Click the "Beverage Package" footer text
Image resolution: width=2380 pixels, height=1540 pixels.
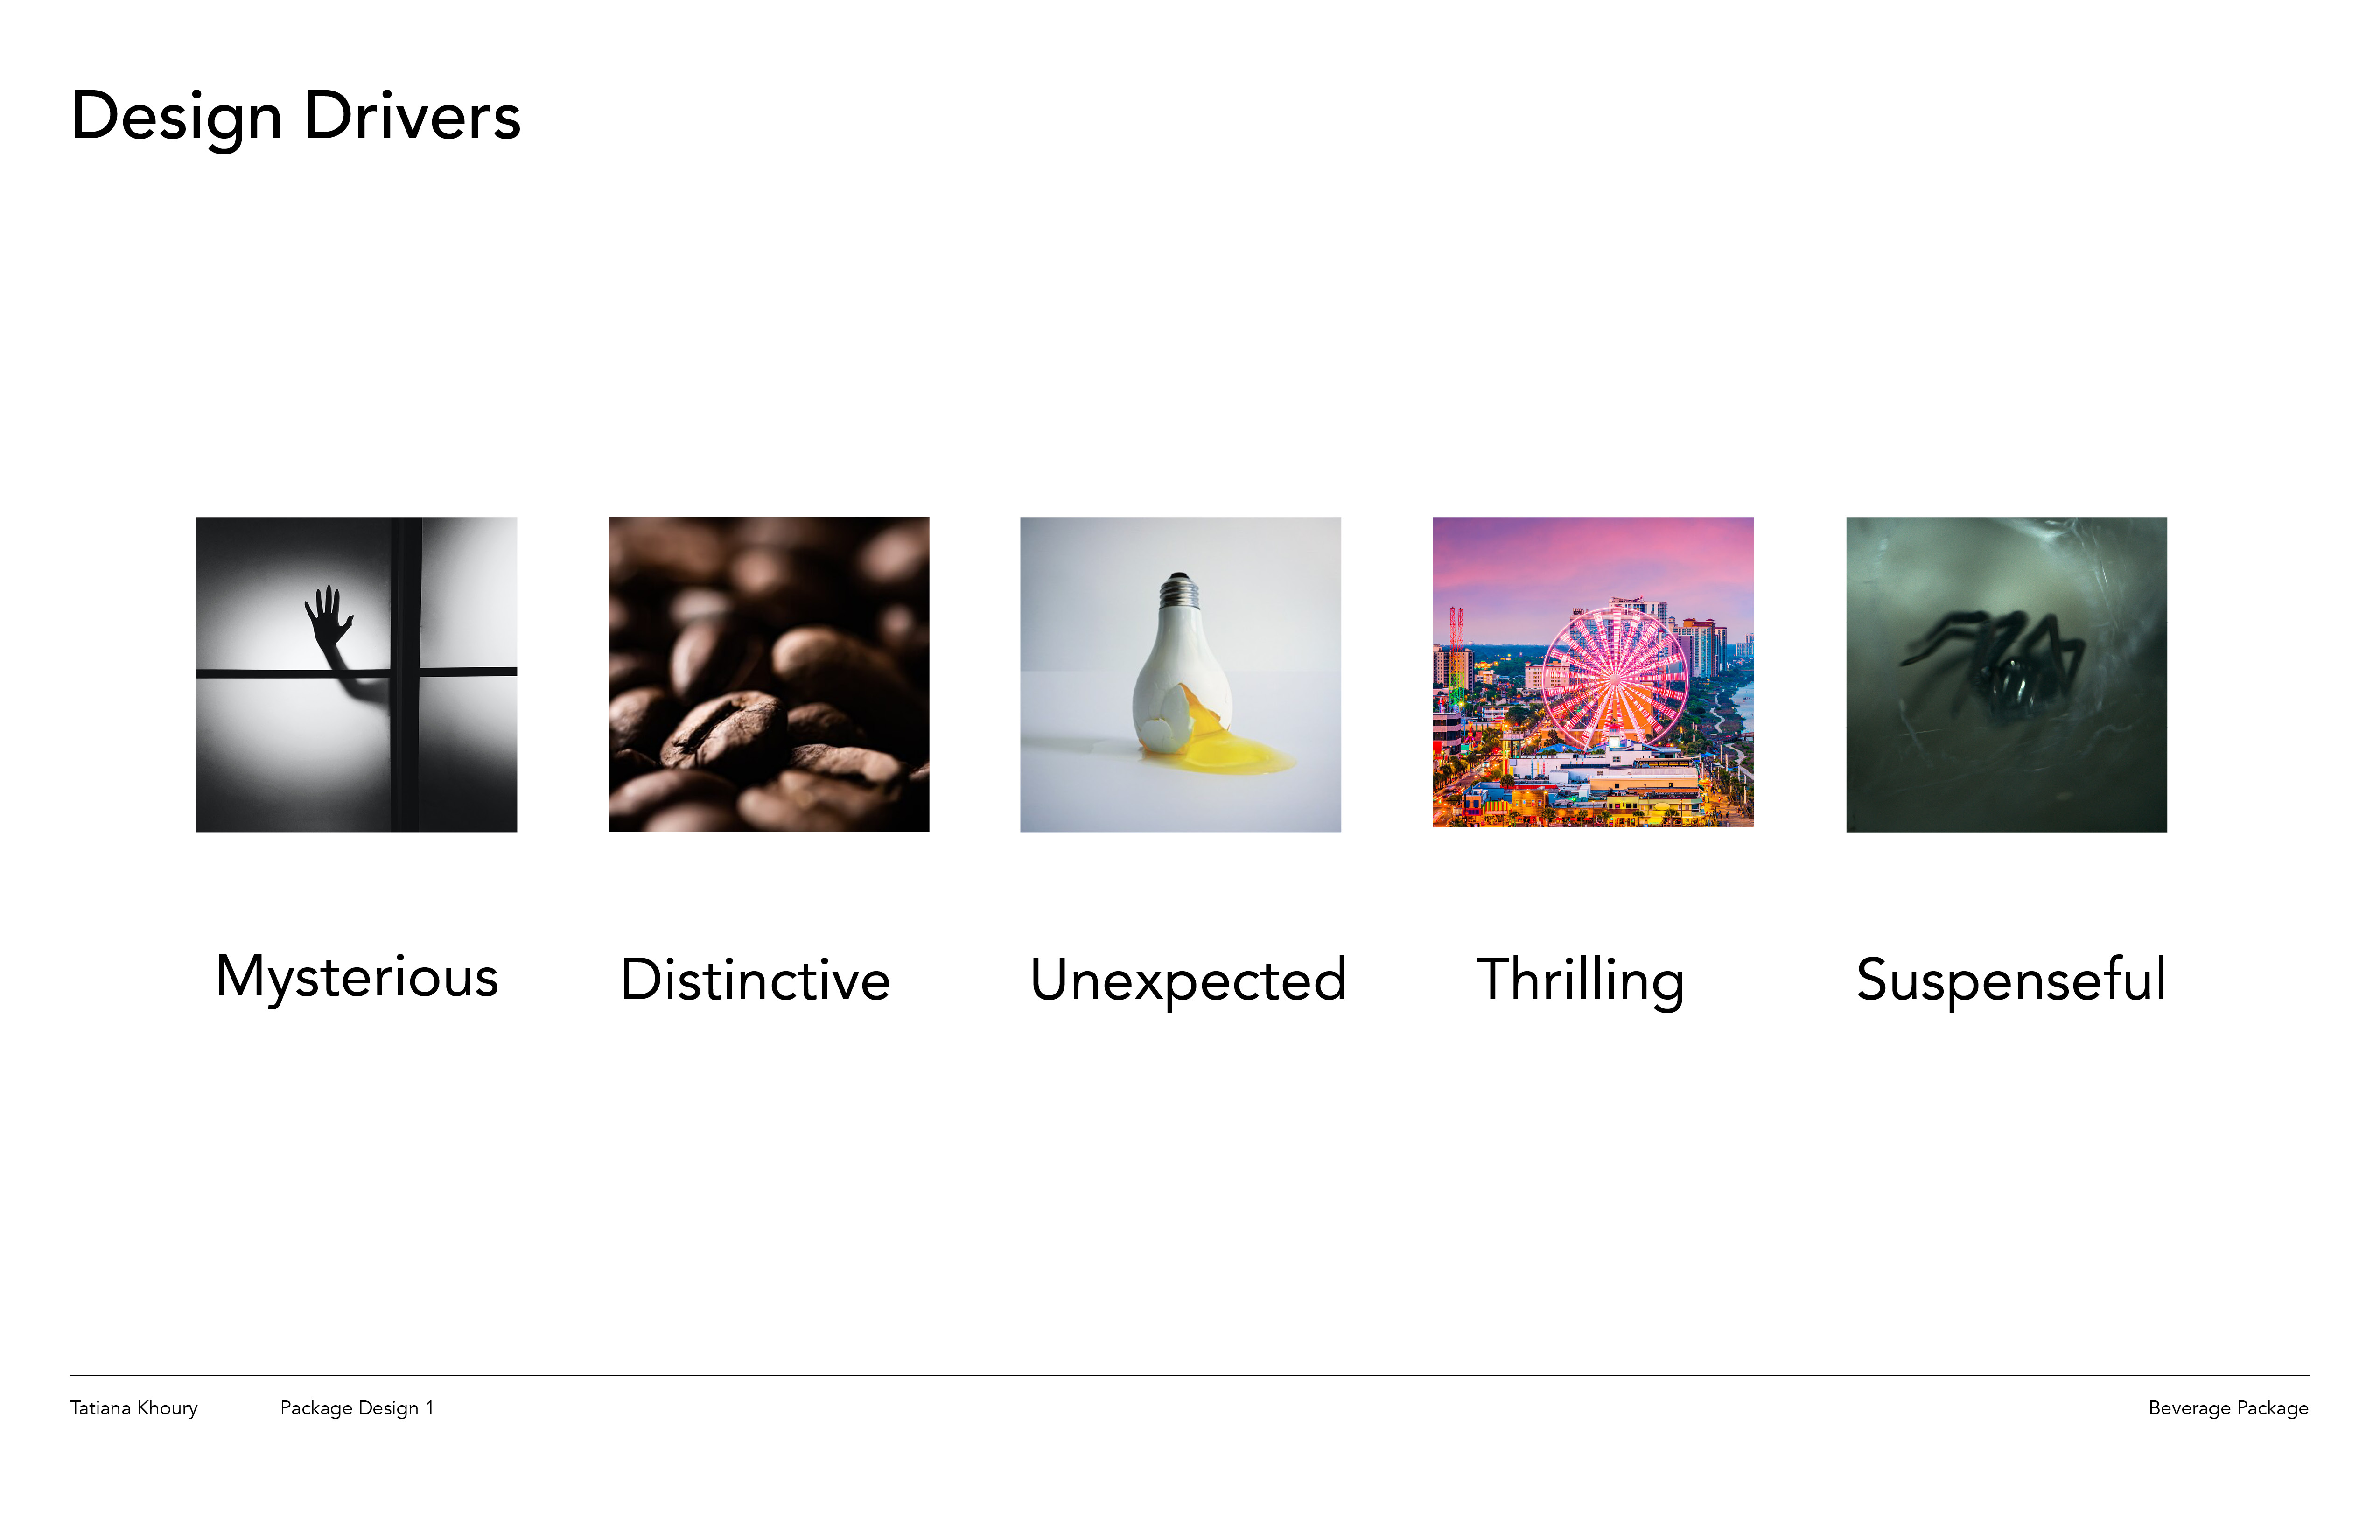point(2228,1408)
